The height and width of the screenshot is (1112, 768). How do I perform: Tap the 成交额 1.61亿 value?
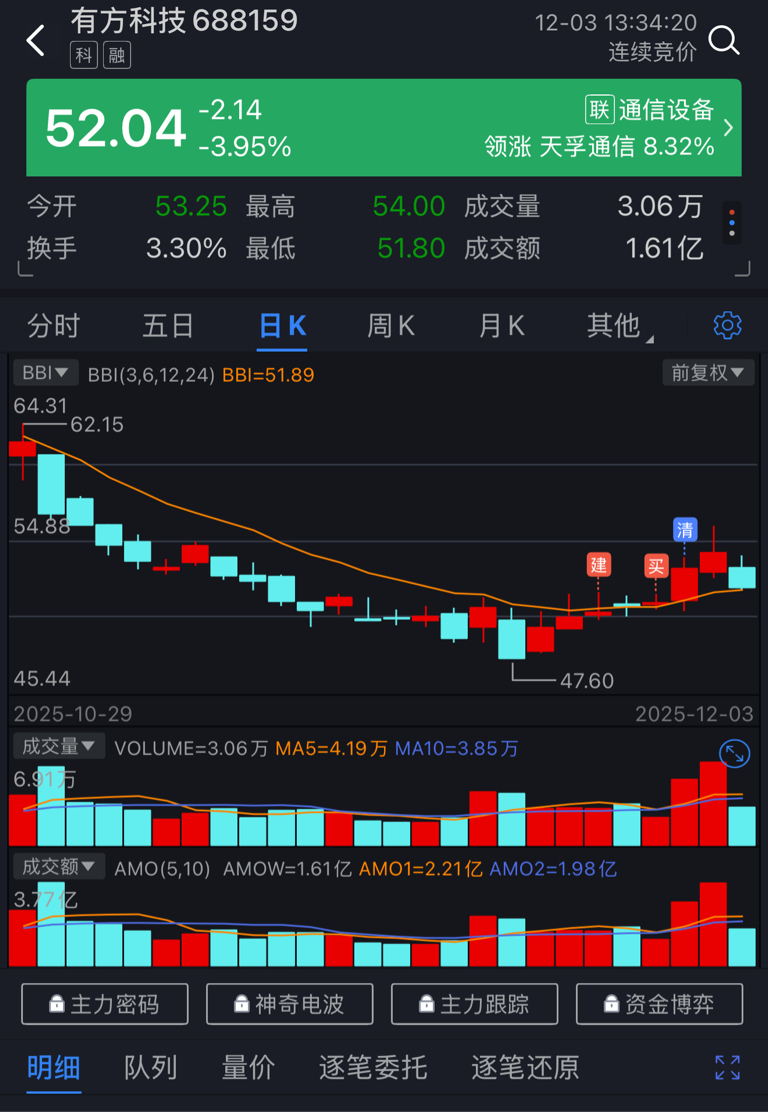tap(664, 248)
